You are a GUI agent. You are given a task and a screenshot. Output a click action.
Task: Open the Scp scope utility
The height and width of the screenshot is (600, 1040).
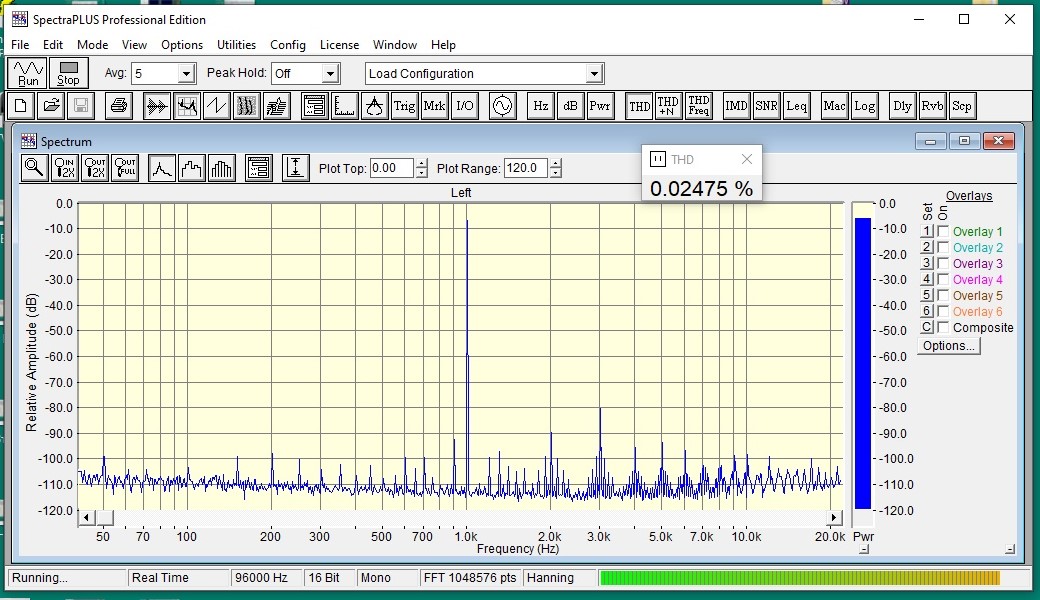(962, 106)
